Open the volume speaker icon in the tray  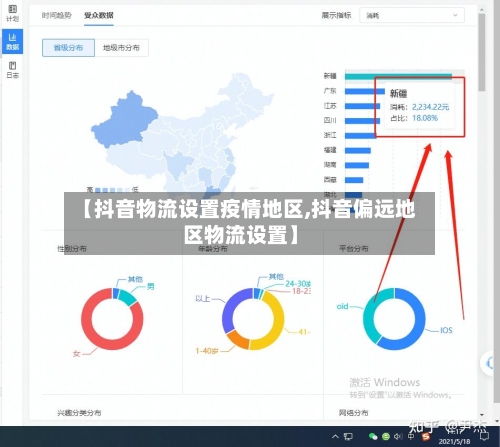coord(398,436)
